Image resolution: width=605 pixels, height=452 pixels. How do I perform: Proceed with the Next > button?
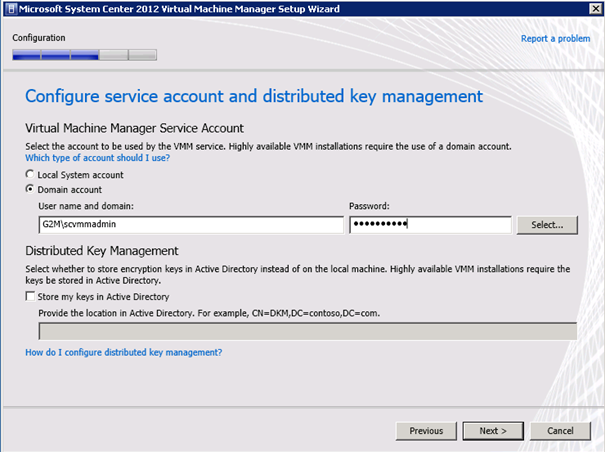493,431
